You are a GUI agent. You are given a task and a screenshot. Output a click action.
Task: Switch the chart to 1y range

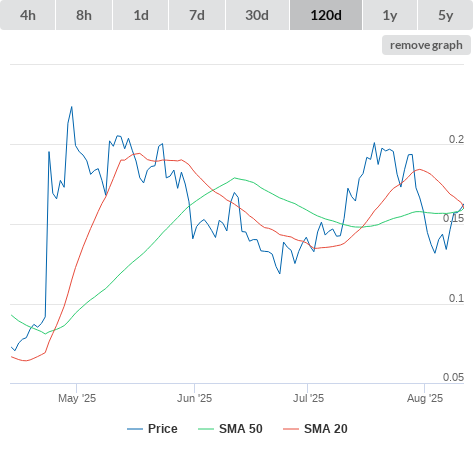coord(390,15)
